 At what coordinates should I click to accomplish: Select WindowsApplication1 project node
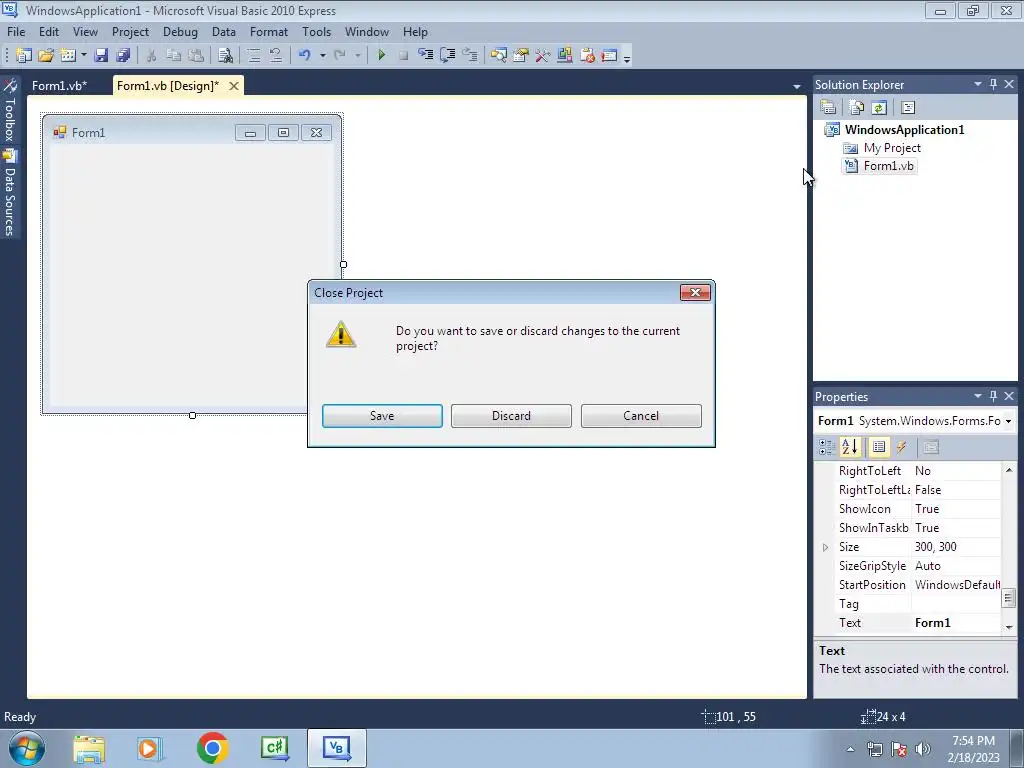pos(904,129)
